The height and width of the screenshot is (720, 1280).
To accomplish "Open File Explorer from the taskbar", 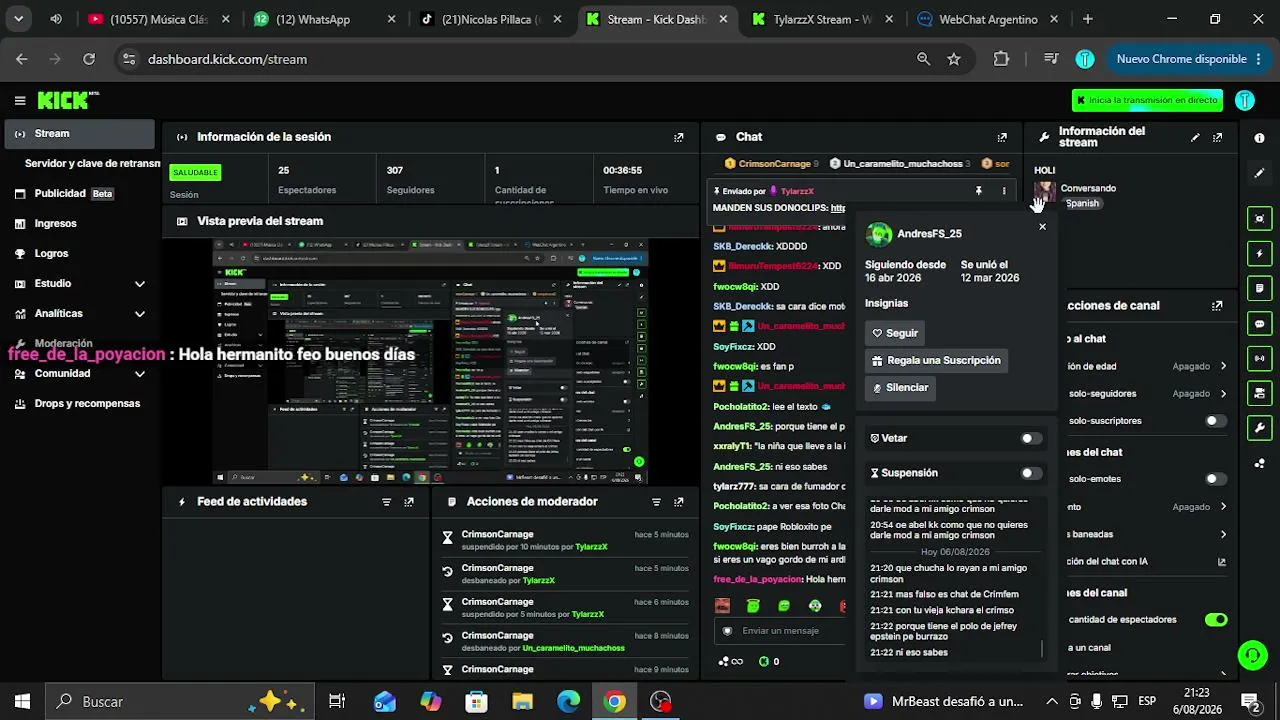I will coord(522,701).
